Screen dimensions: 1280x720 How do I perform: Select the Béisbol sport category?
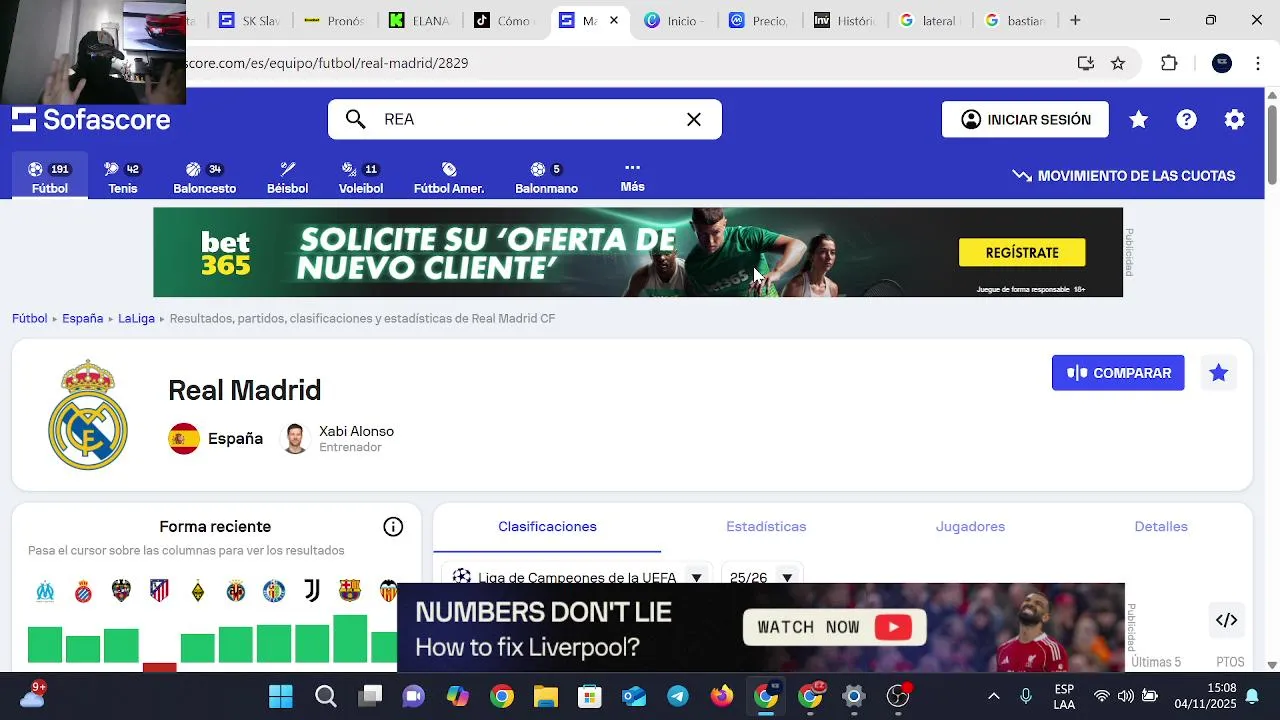287,177
